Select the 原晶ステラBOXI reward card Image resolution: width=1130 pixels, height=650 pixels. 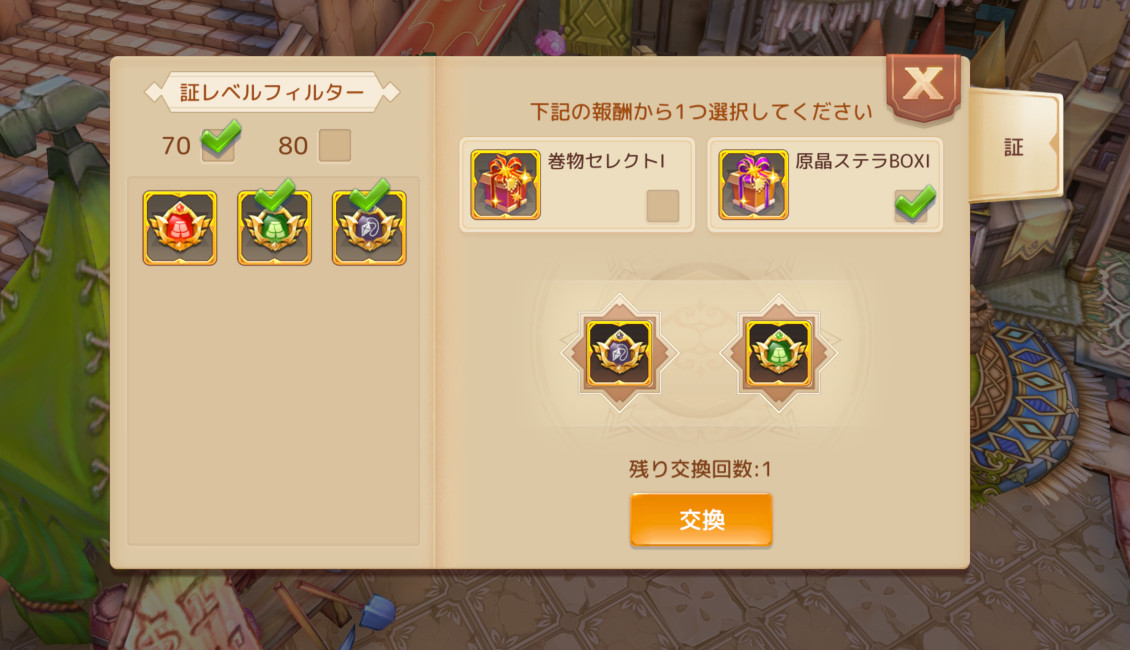[825, 184]
